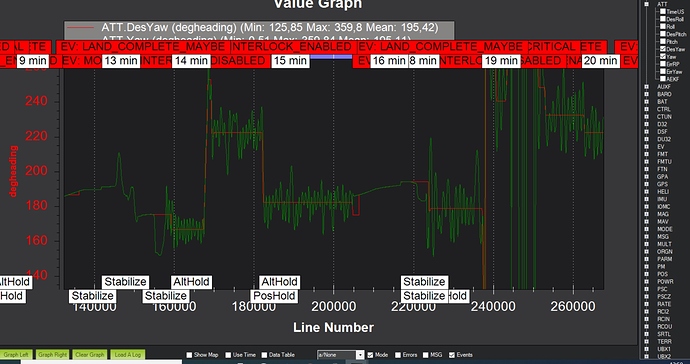Check Roll under ATT
This screenshot has width=690, height=364.
pyautogui.click(x=662, y=27)
